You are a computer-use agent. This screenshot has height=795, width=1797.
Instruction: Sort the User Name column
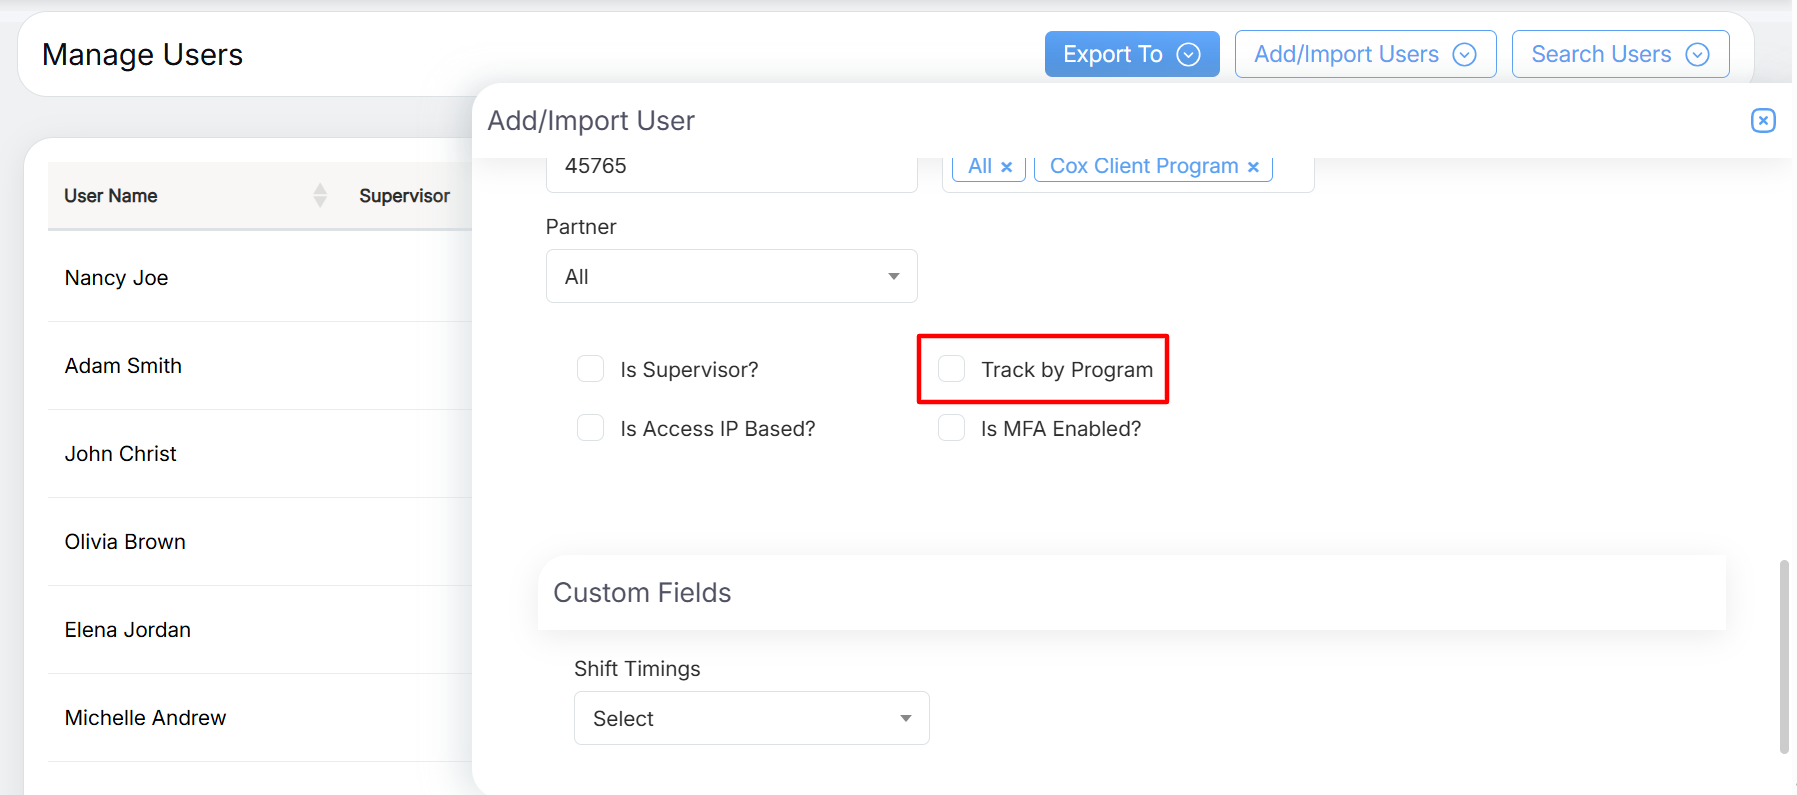tap(320, 195)
